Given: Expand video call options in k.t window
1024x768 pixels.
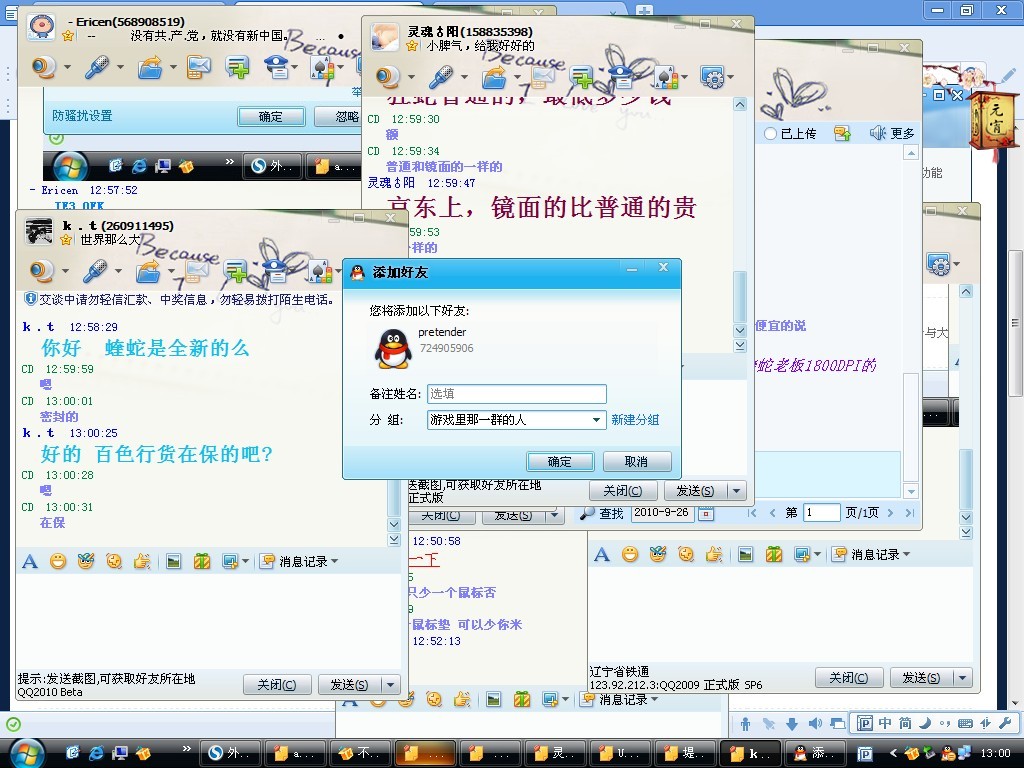Looking at the screenshot, I should 65,271.
